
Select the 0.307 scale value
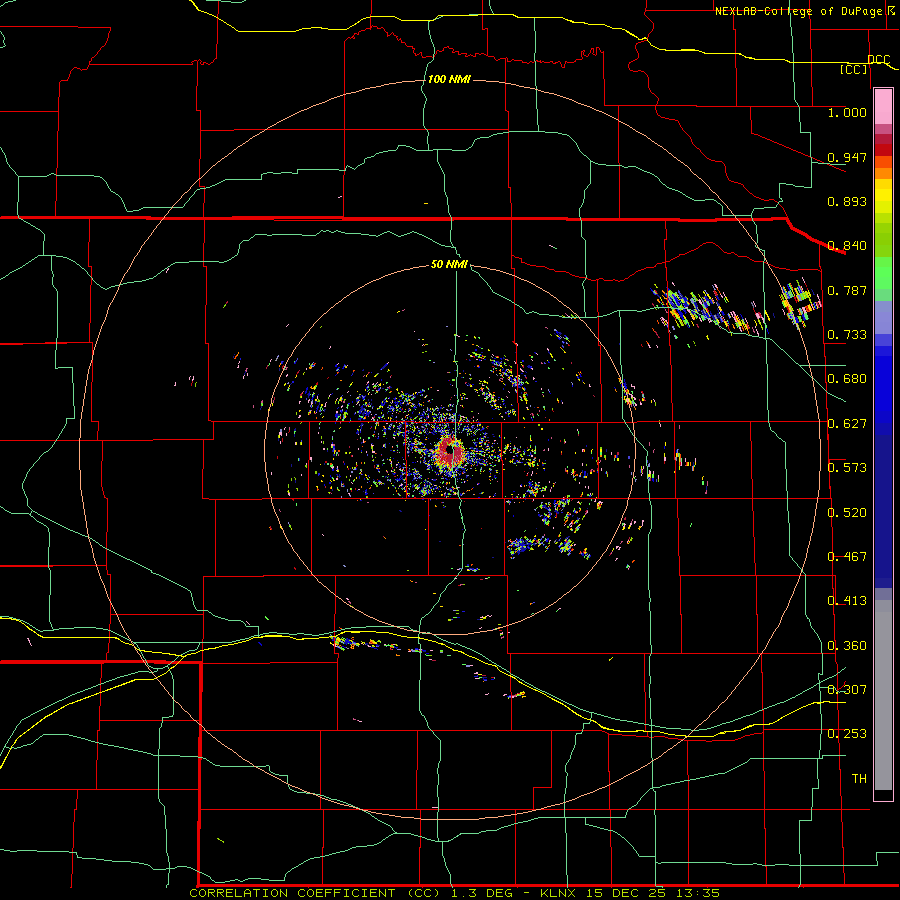pos(847,690)
